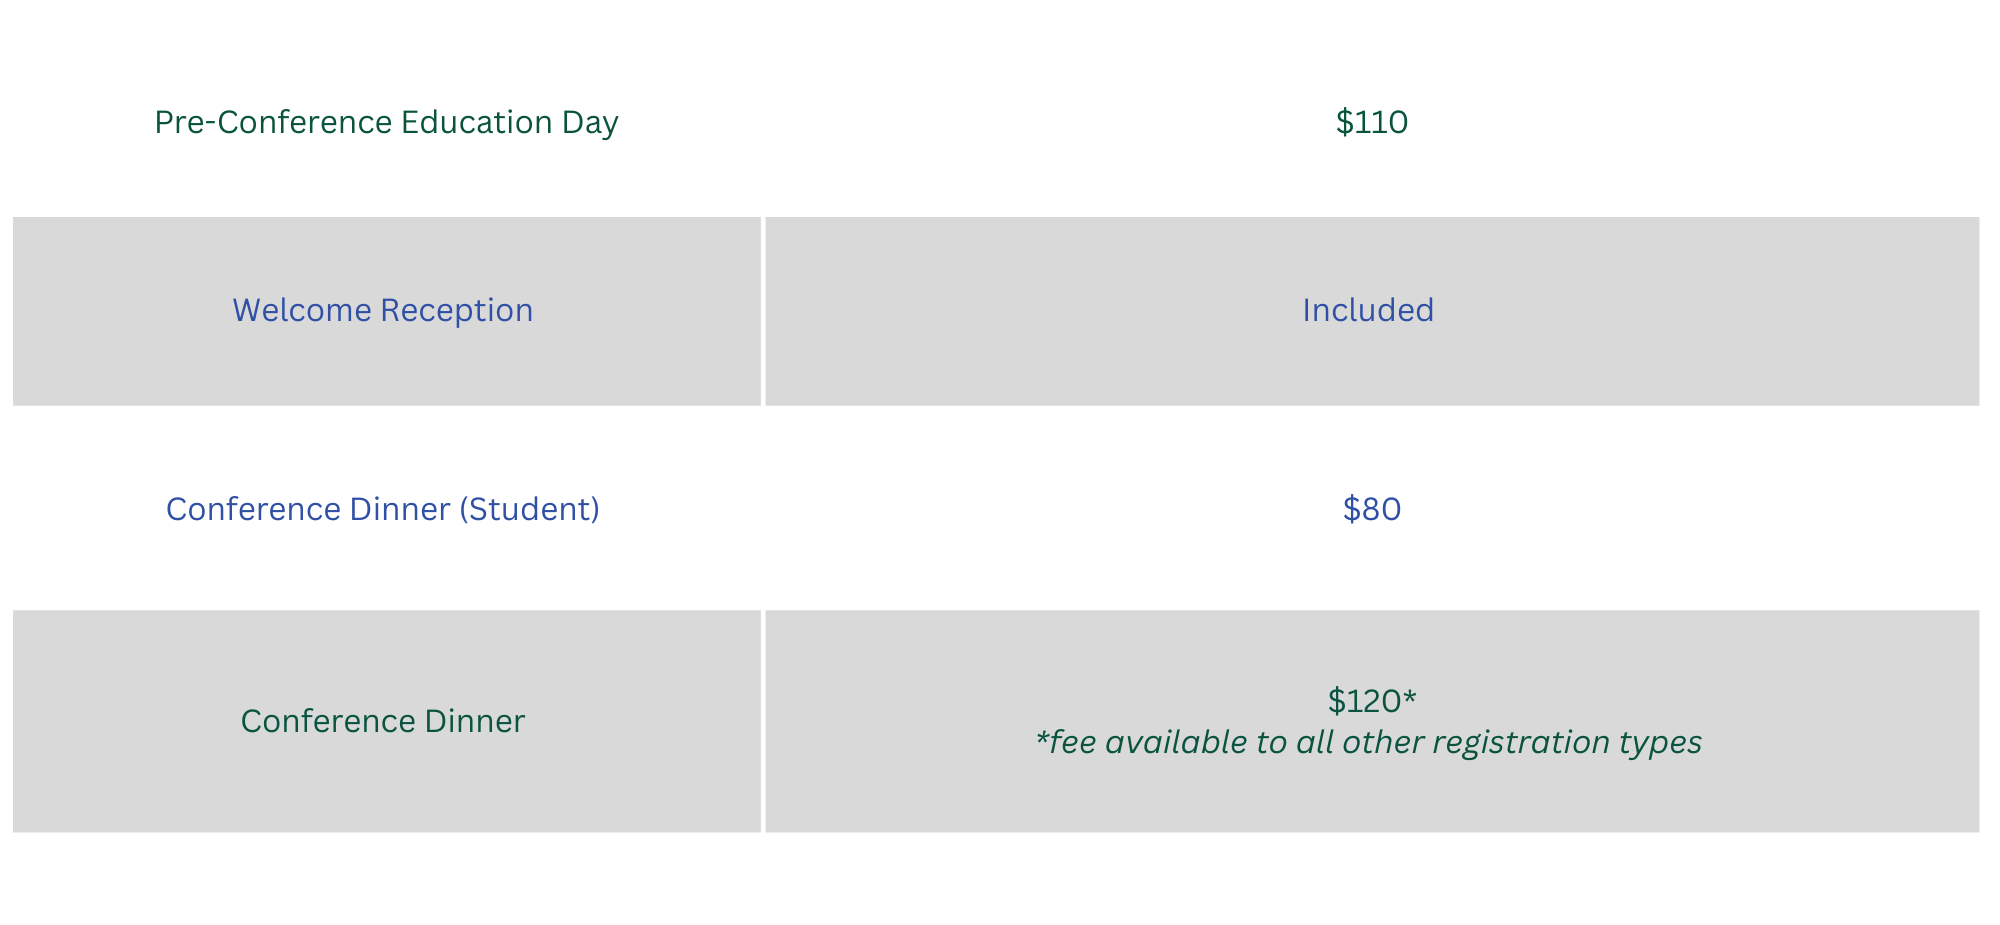
Task: Click the $120* dinner fee
Action: click(x=1370, y=701)
